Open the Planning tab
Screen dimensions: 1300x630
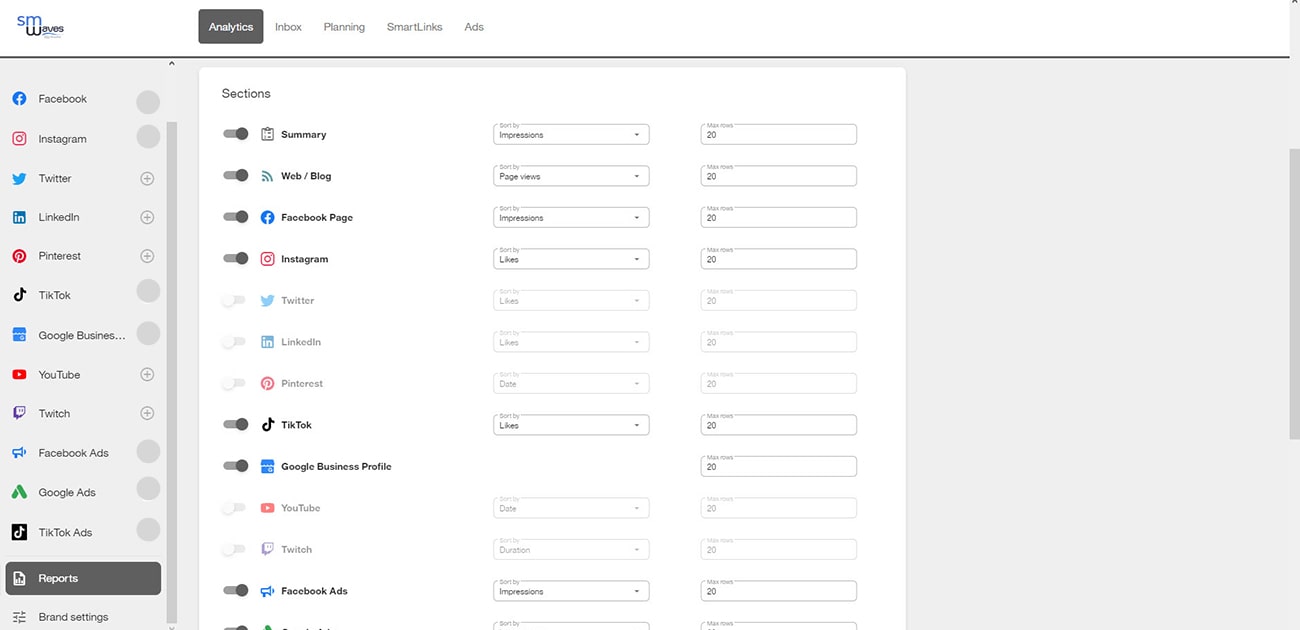tap(344, 27)
